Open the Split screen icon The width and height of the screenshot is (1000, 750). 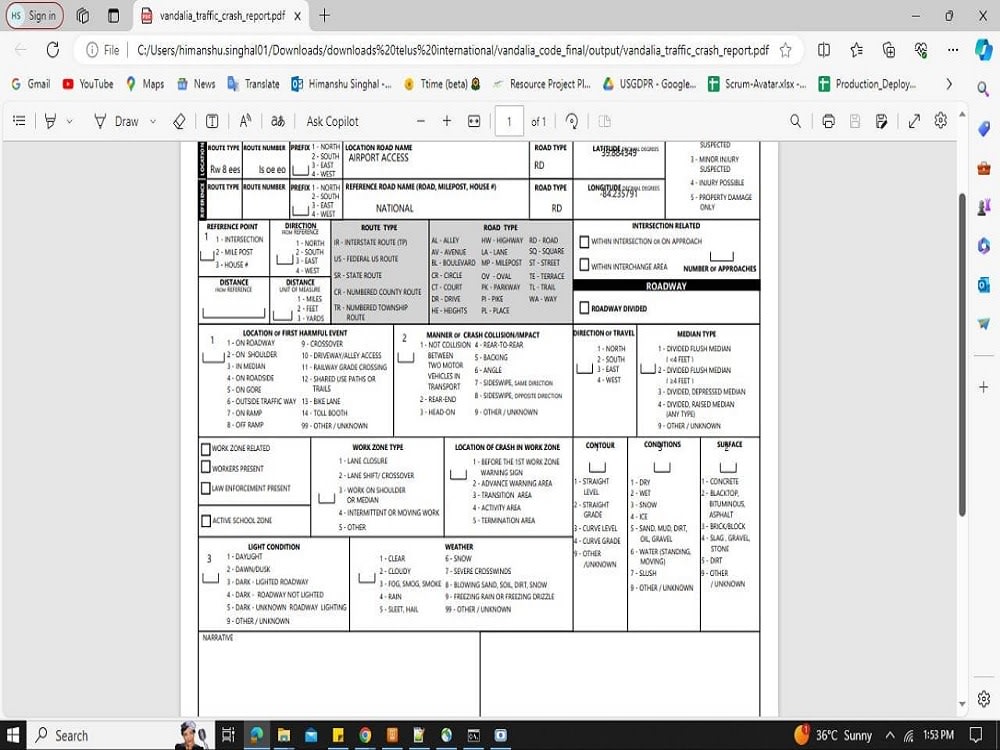coord(824,50)
